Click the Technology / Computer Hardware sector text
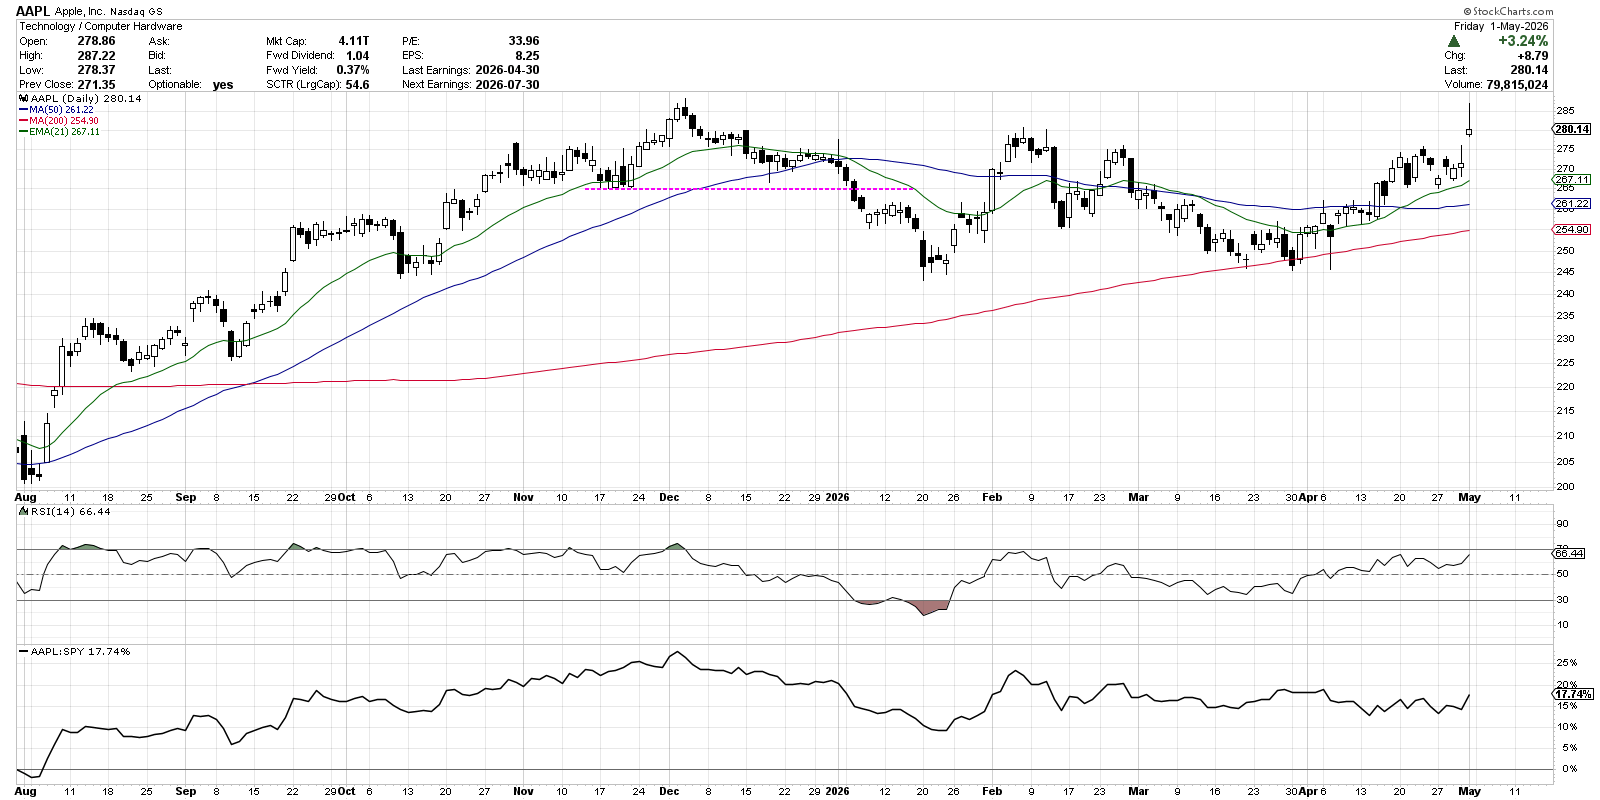The image size is (1600, 800). 101,26
